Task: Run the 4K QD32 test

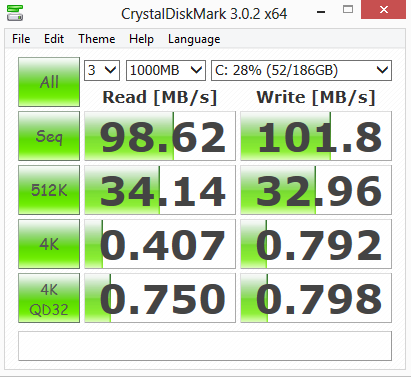Action: tap(49, 298)
